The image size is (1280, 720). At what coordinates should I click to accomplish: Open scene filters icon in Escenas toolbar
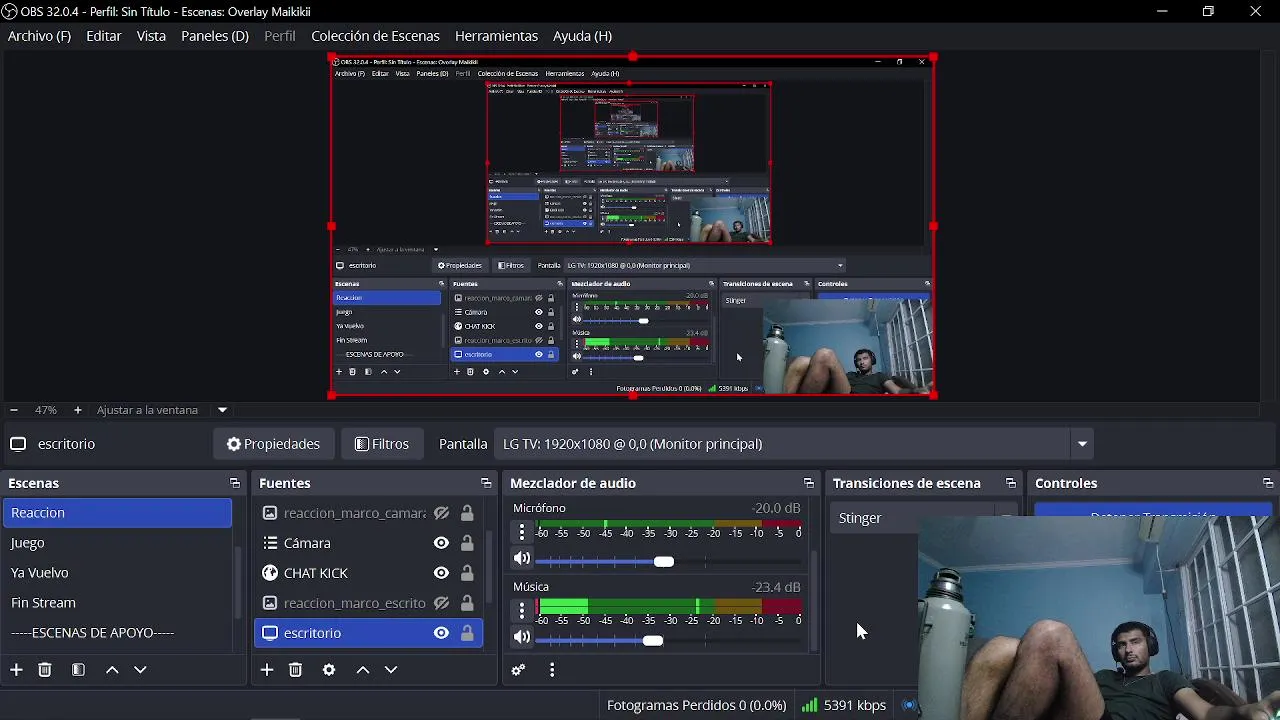78,670
